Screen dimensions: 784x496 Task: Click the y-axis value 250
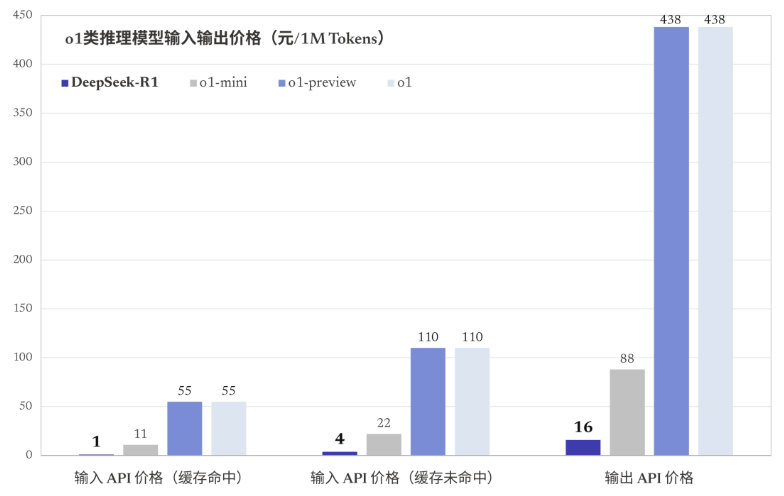pyautogui.click(x=22, y=210)
